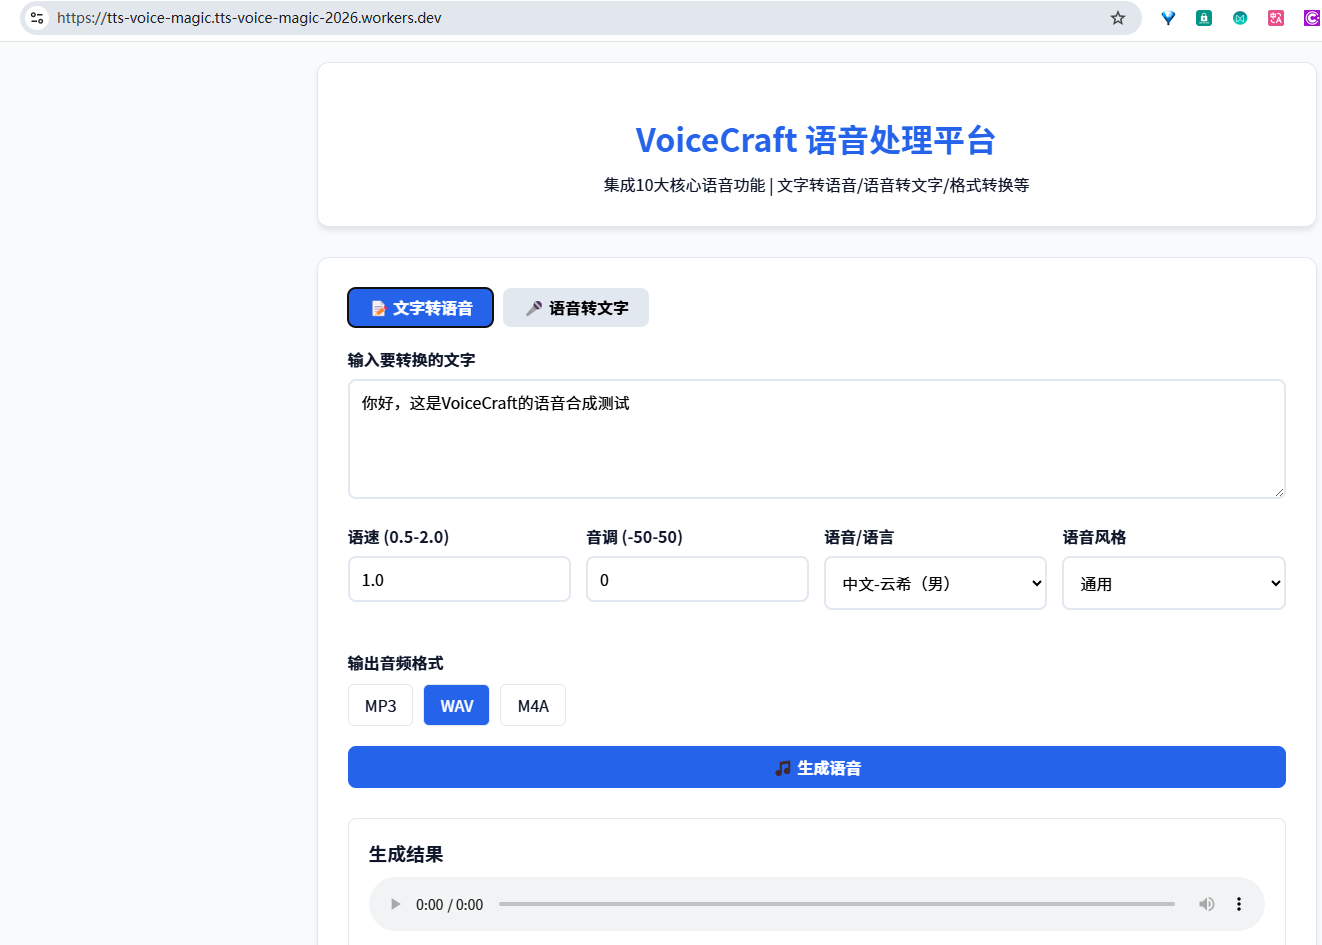Select MP3 output format
The width and height of the screenshot is (1322, 945).
(381, 705)
